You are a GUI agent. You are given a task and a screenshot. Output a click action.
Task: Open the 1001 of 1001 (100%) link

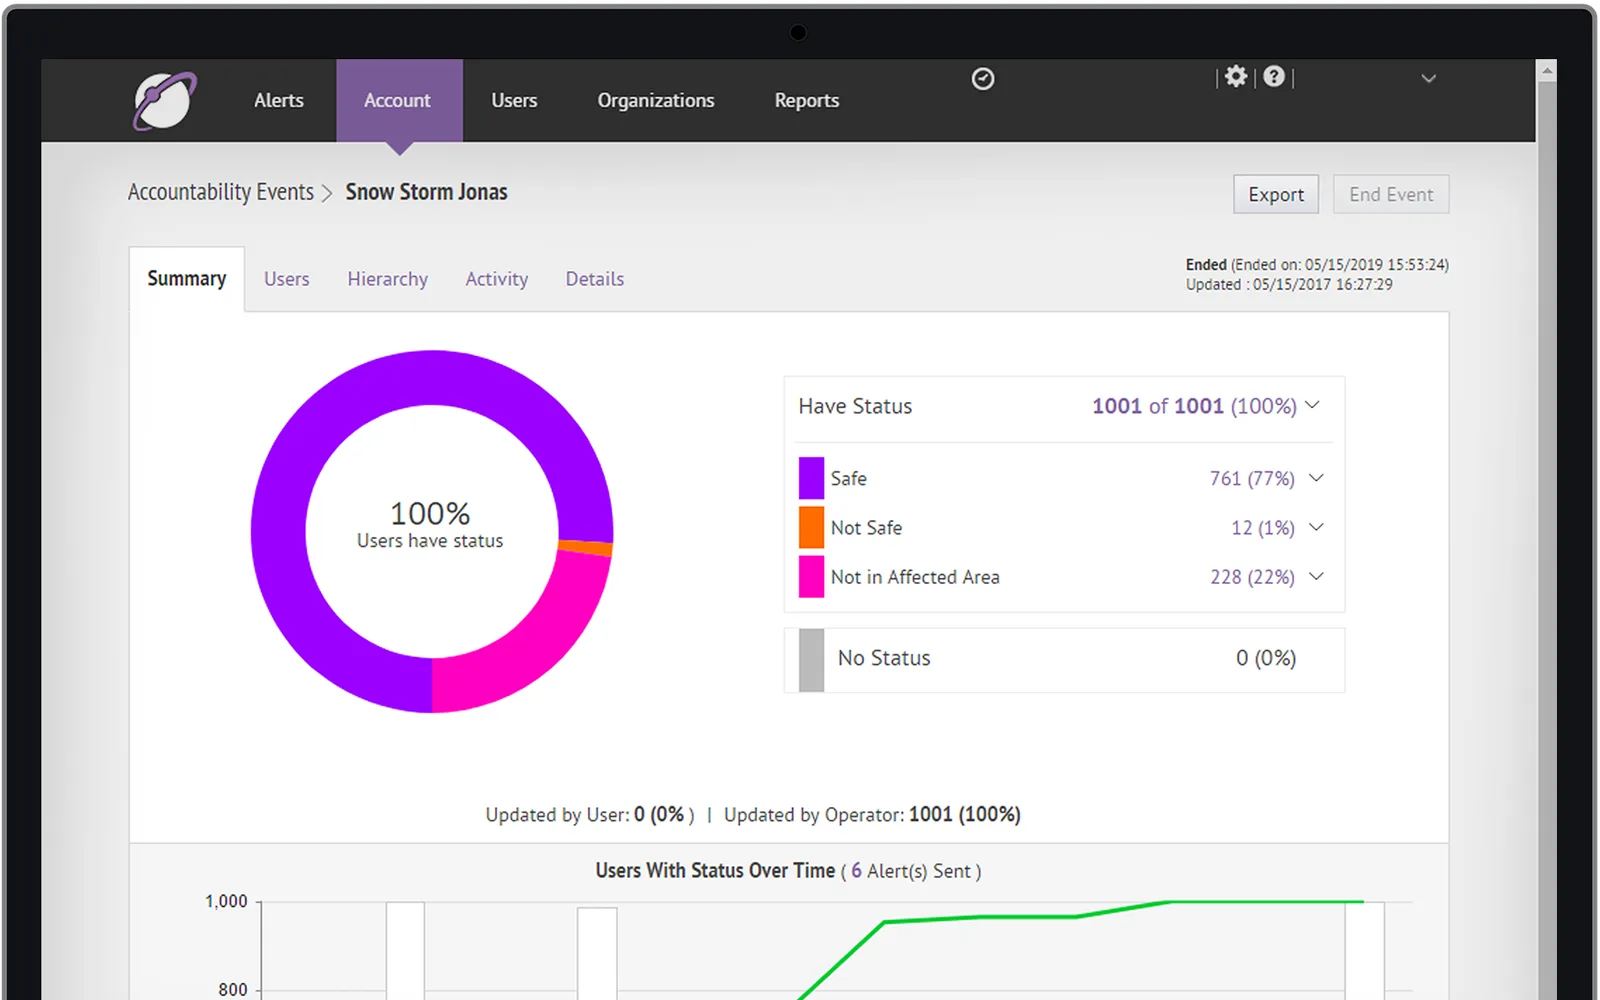(1194, 406)
